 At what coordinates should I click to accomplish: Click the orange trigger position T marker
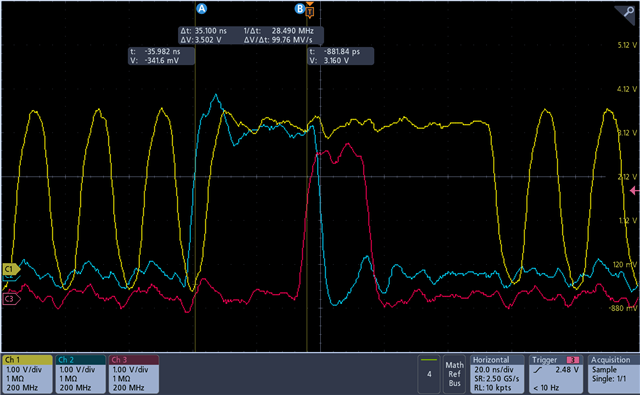tap(310, 11)
